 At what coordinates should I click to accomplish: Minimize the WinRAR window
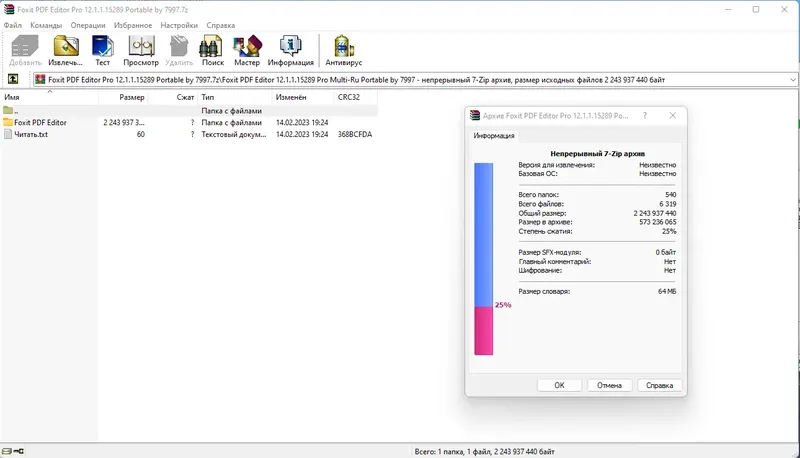pos(728,9)
